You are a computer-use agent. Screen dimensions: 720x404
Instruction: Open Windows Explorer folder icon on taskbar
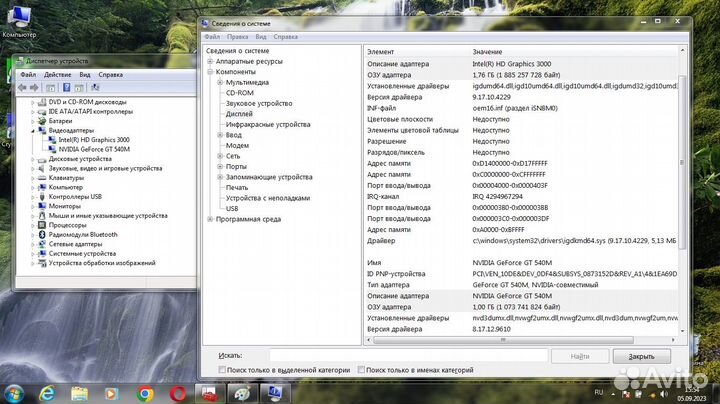click(x=79, y=394)
